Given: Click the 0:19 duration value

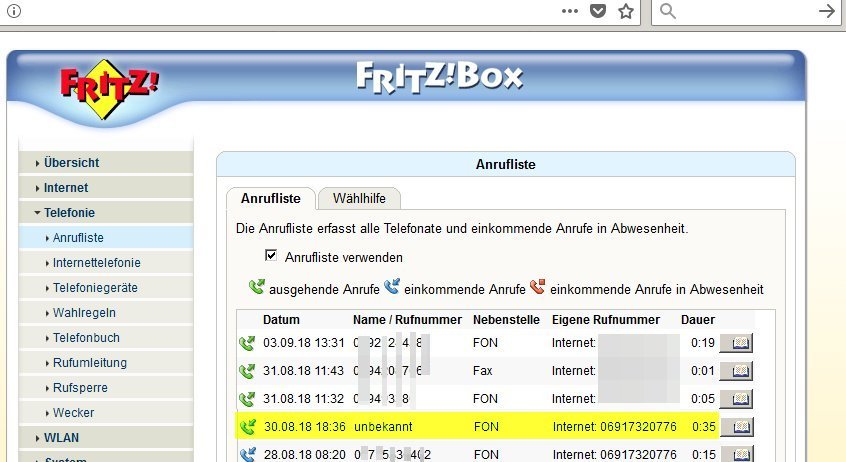Looking at the screenshot, I should click(x=702, y=343).
